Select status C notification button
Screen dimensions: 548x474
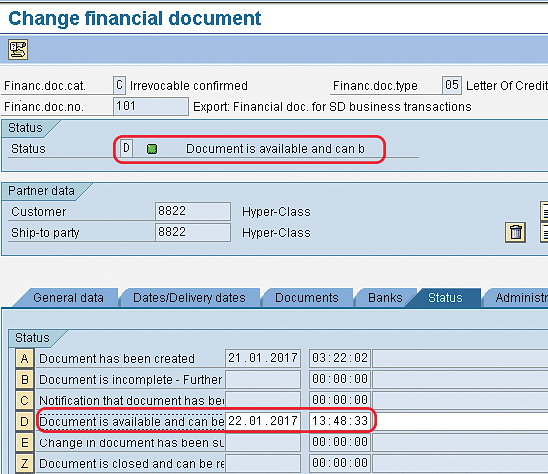24,401
